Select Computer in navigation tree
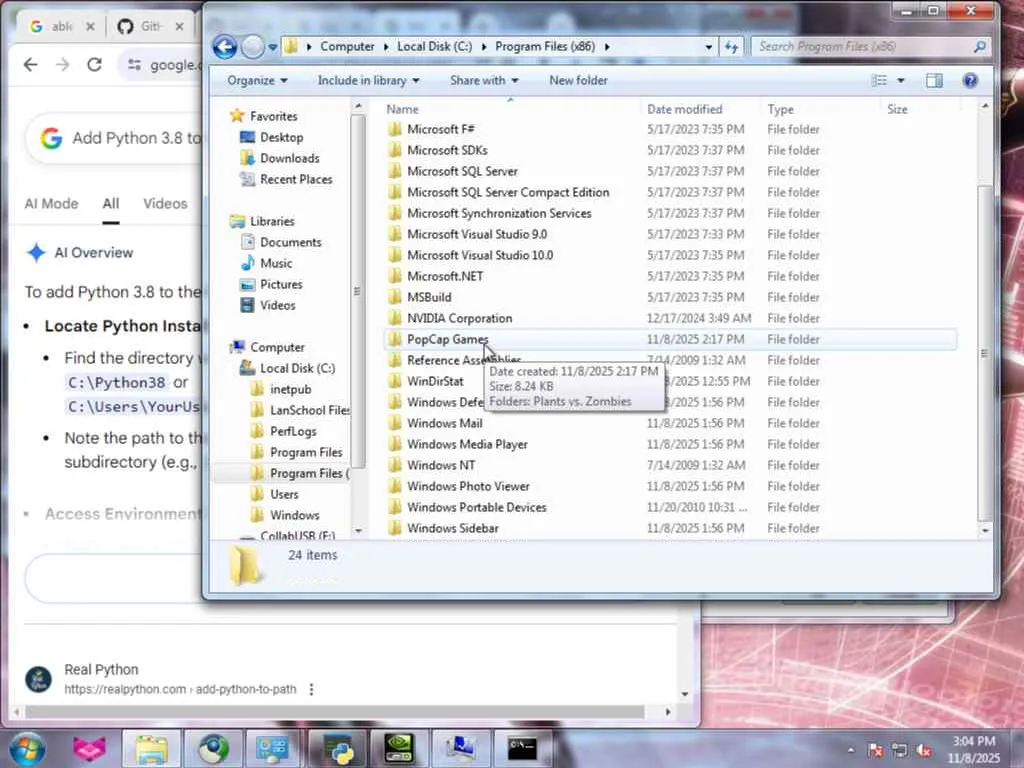1024x768 pixels. 277,347
